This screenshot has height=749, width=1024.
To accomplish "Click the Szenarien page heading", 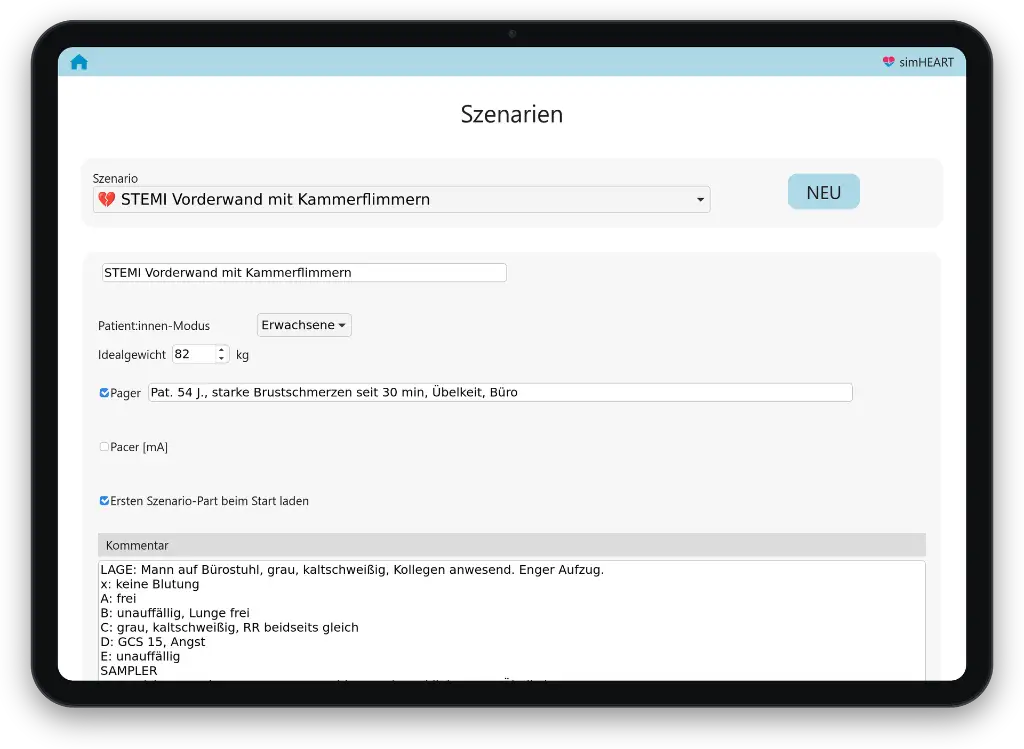I will pos(511,114).
